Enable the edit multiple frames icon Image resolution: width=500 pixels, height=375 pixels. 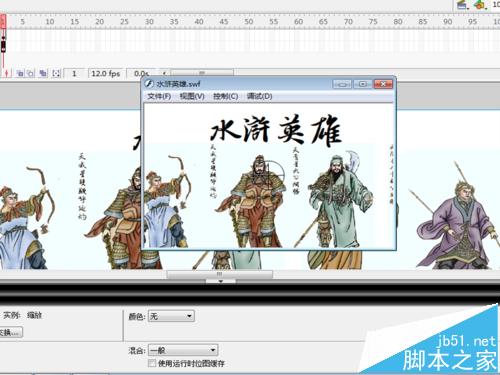coord(43,73)
